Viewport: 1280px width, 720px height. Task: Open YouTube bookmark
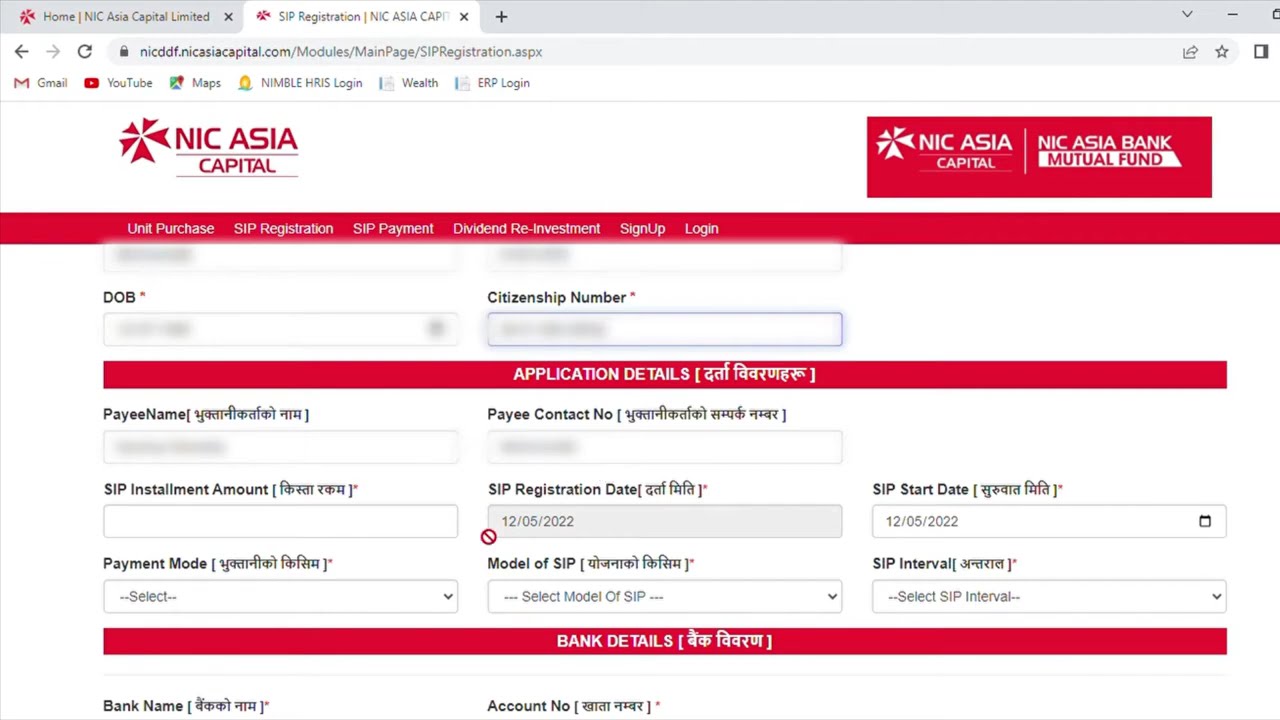[119, 83]
